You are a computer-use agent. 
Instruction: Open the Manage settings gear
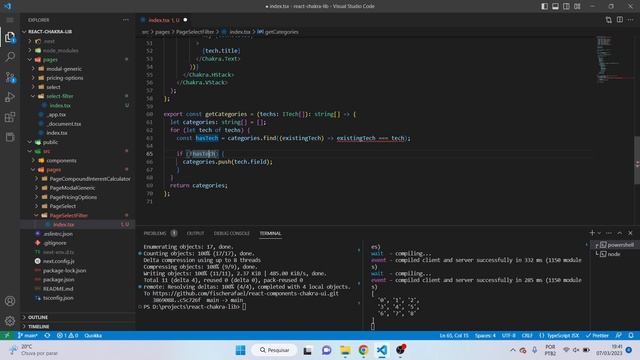pyautogui.click(x=10, y=321)
